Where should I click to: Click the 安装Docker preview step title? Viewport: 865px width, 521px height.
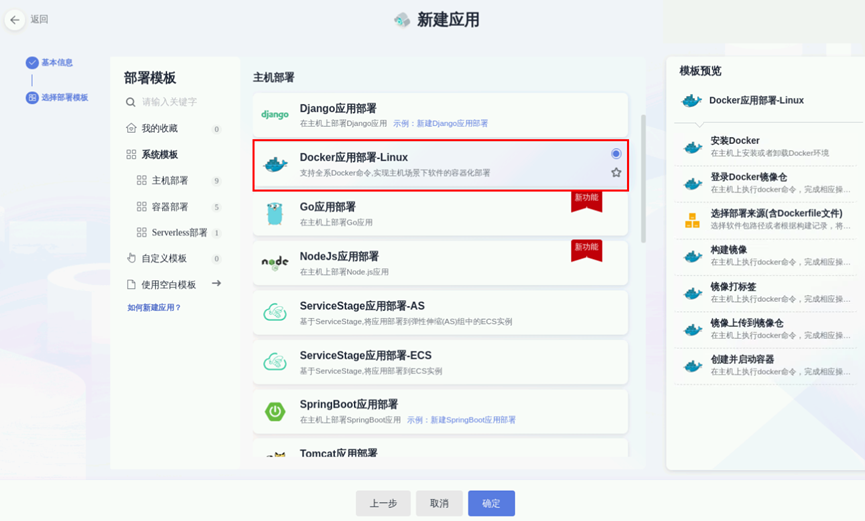point(735,141)
